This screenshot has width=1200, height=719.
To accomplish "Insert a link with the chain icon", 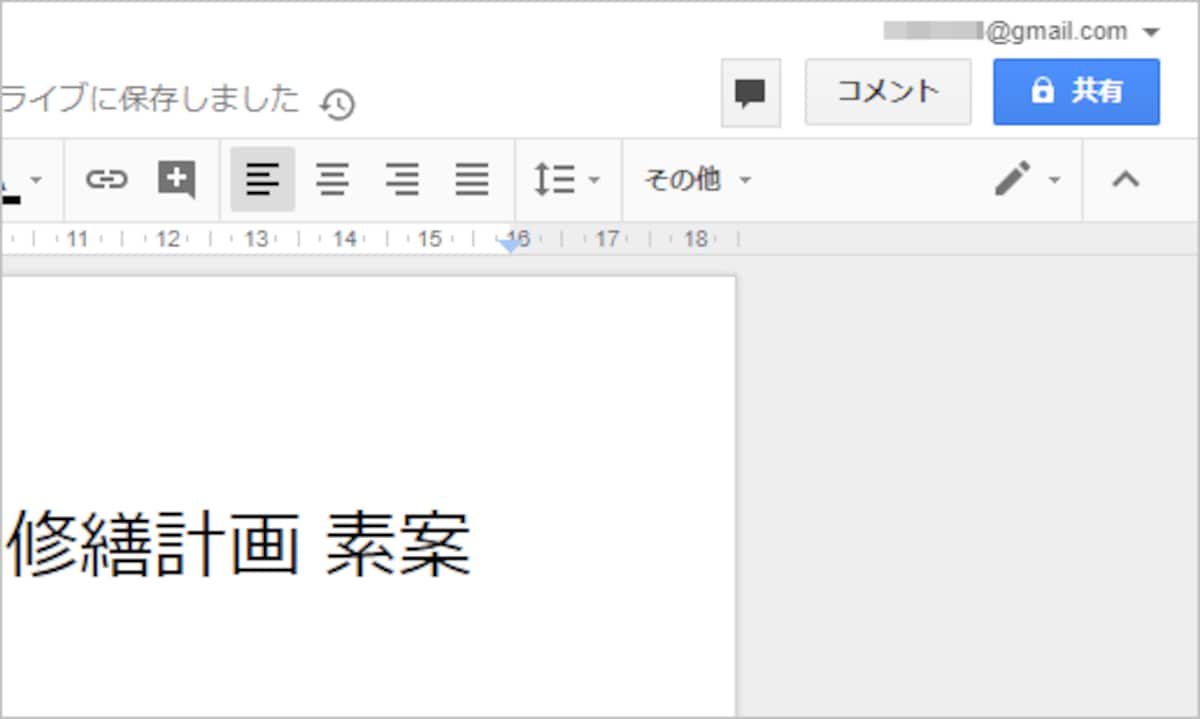I will pos(106,180).
